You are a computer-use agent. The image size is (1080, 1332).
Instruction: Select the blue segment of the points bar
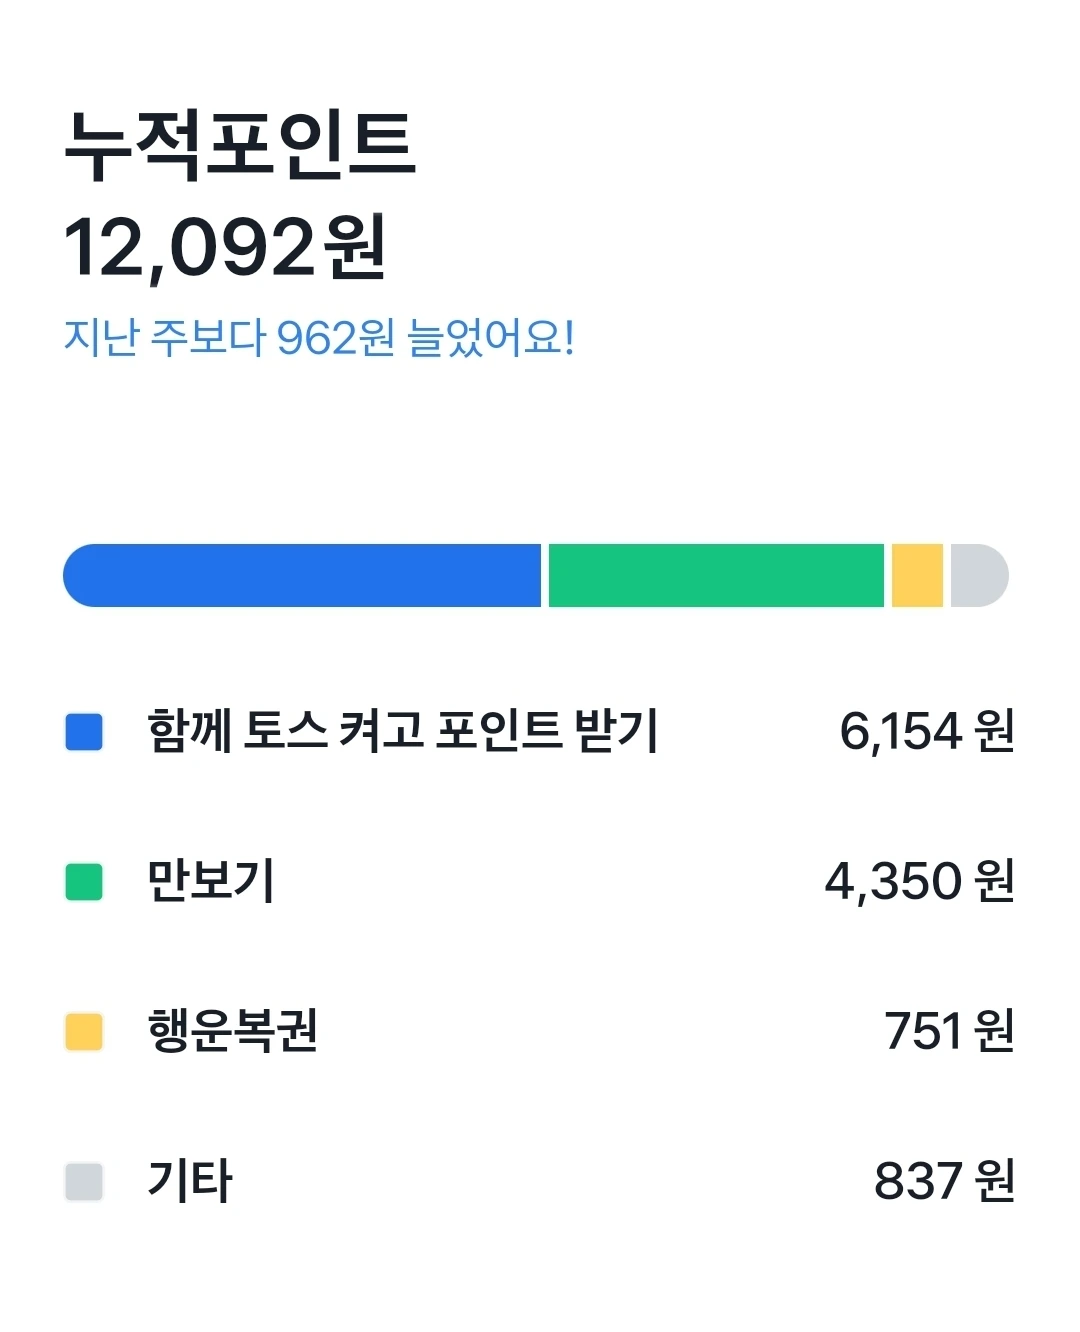[302, 576]
